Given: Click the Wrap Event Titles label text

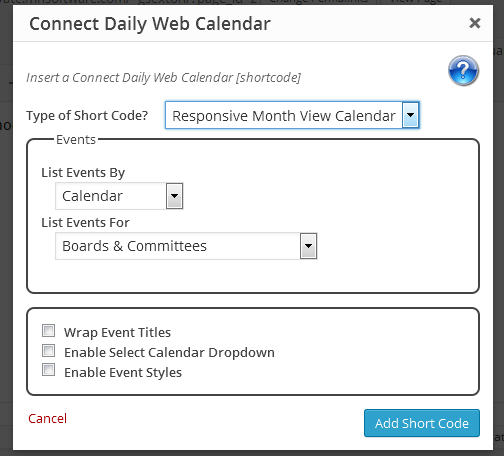Looking at the screenshot, I should (117, 333).
